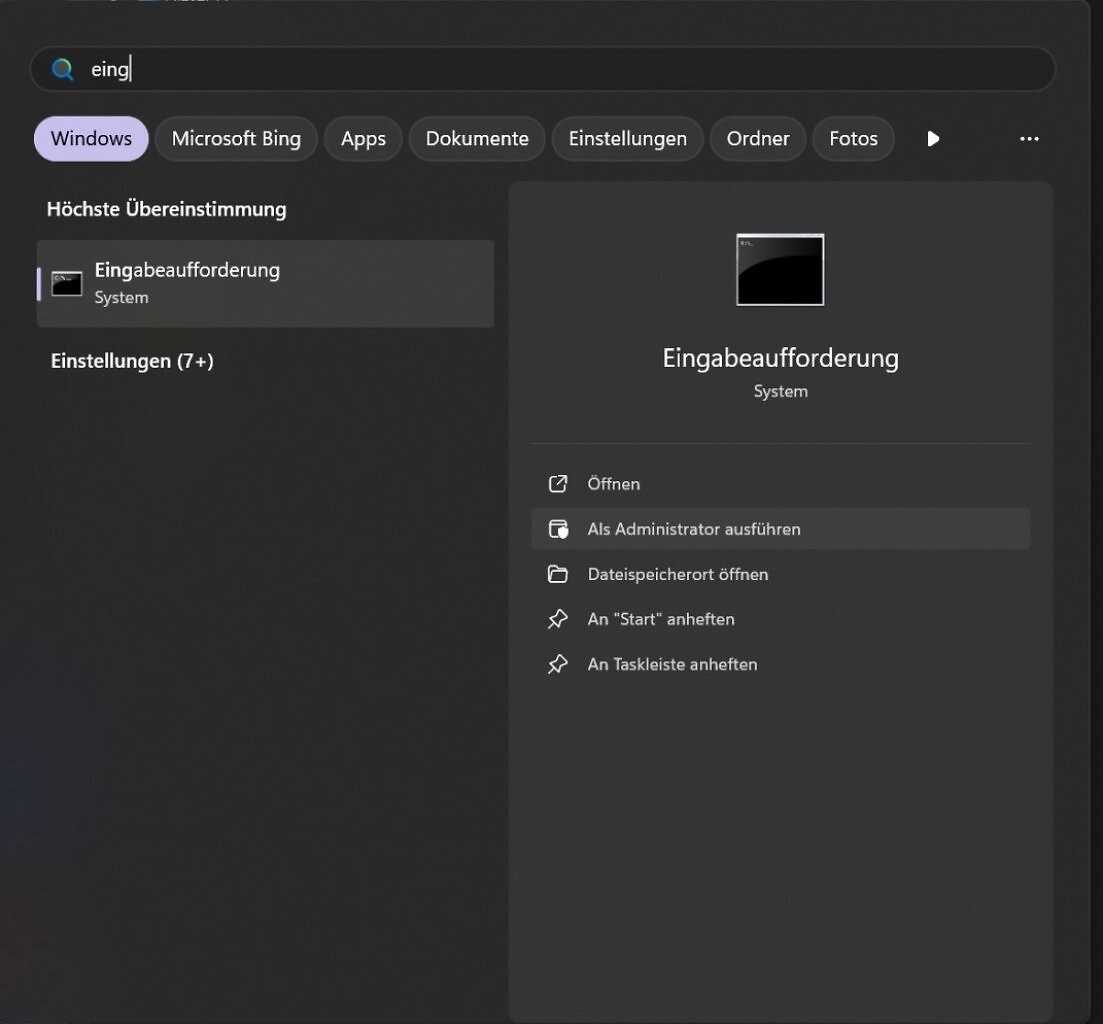Viewport: 1103px width, 1024px height.
Task: Click the pin icon beside An "Start" anheften
Action: click(x=558, y=619)
